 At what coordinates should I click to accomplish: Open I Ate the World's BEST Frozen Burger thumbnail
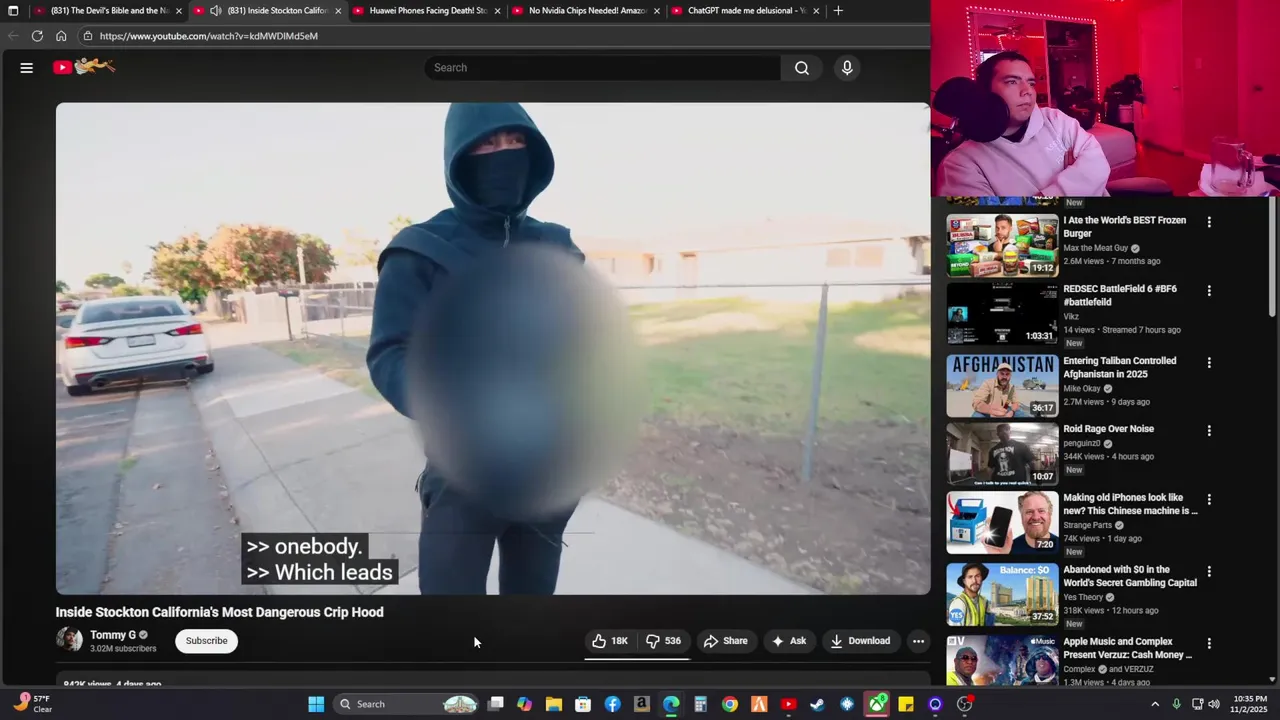1002,245
